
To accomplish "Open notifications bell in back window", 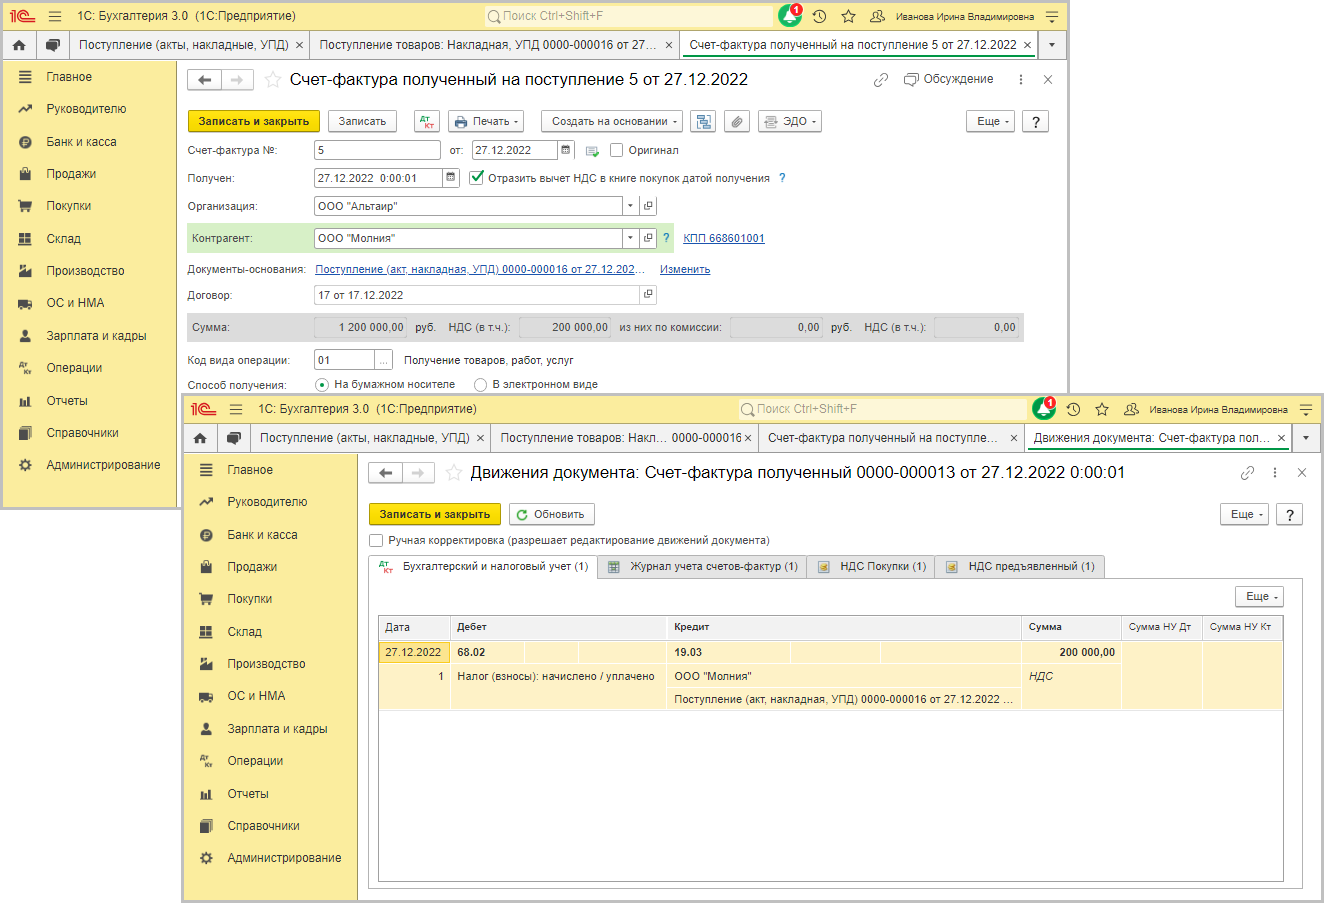I will 790,16.
